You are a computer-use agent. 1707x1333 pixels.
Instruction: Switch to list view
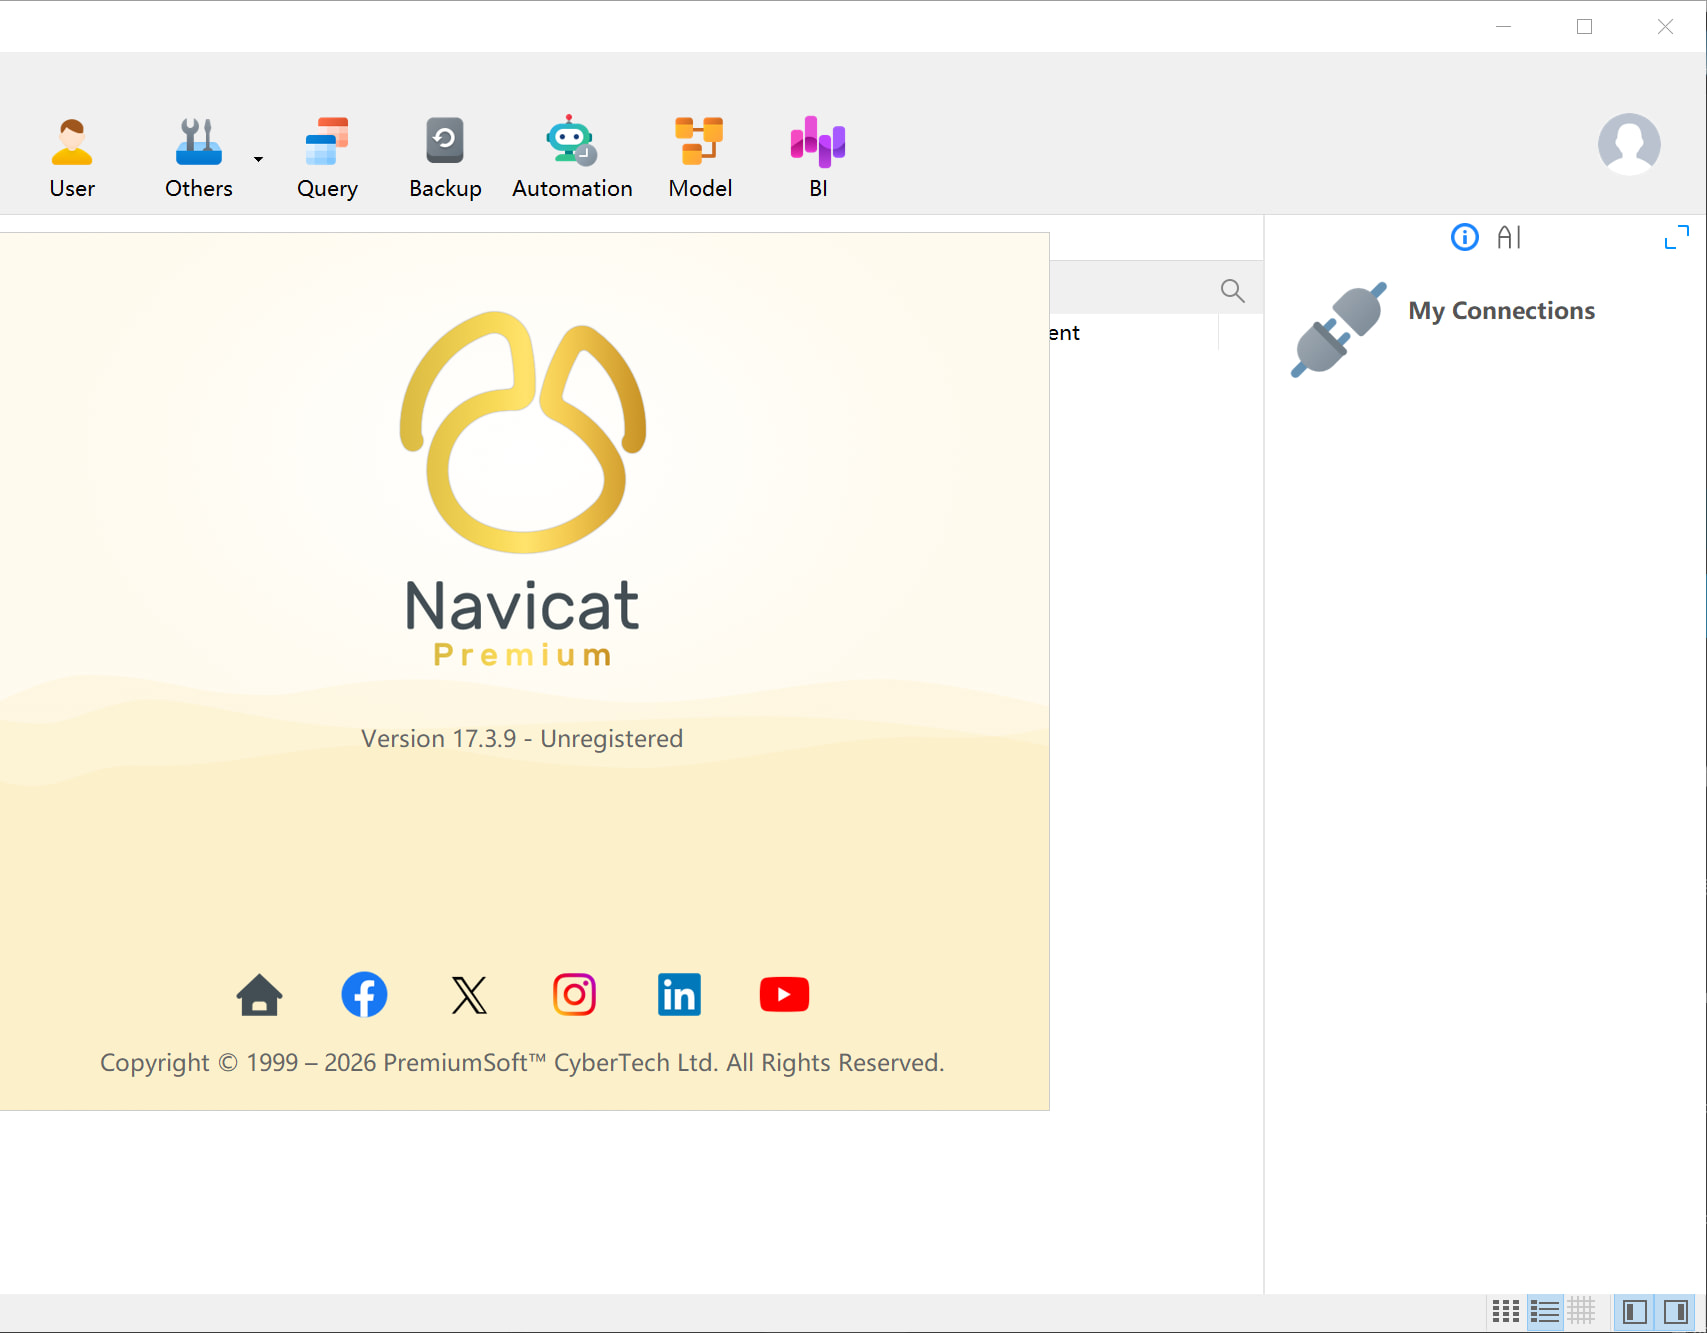click(x=1545, y=1311)
